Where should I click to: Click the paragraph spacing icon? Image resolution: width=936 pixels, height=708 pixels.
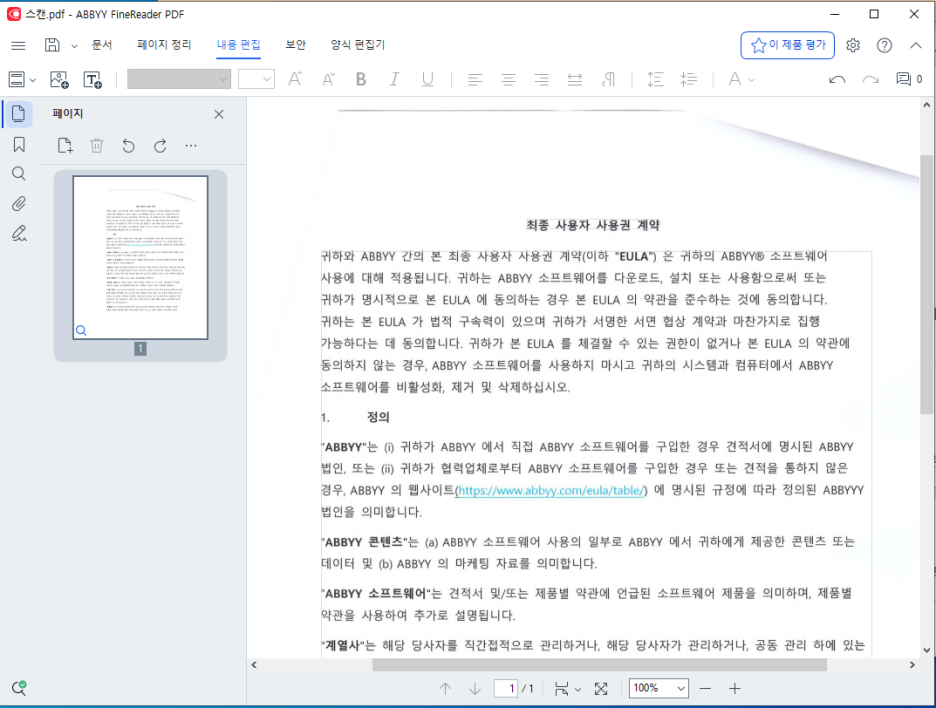688,79
